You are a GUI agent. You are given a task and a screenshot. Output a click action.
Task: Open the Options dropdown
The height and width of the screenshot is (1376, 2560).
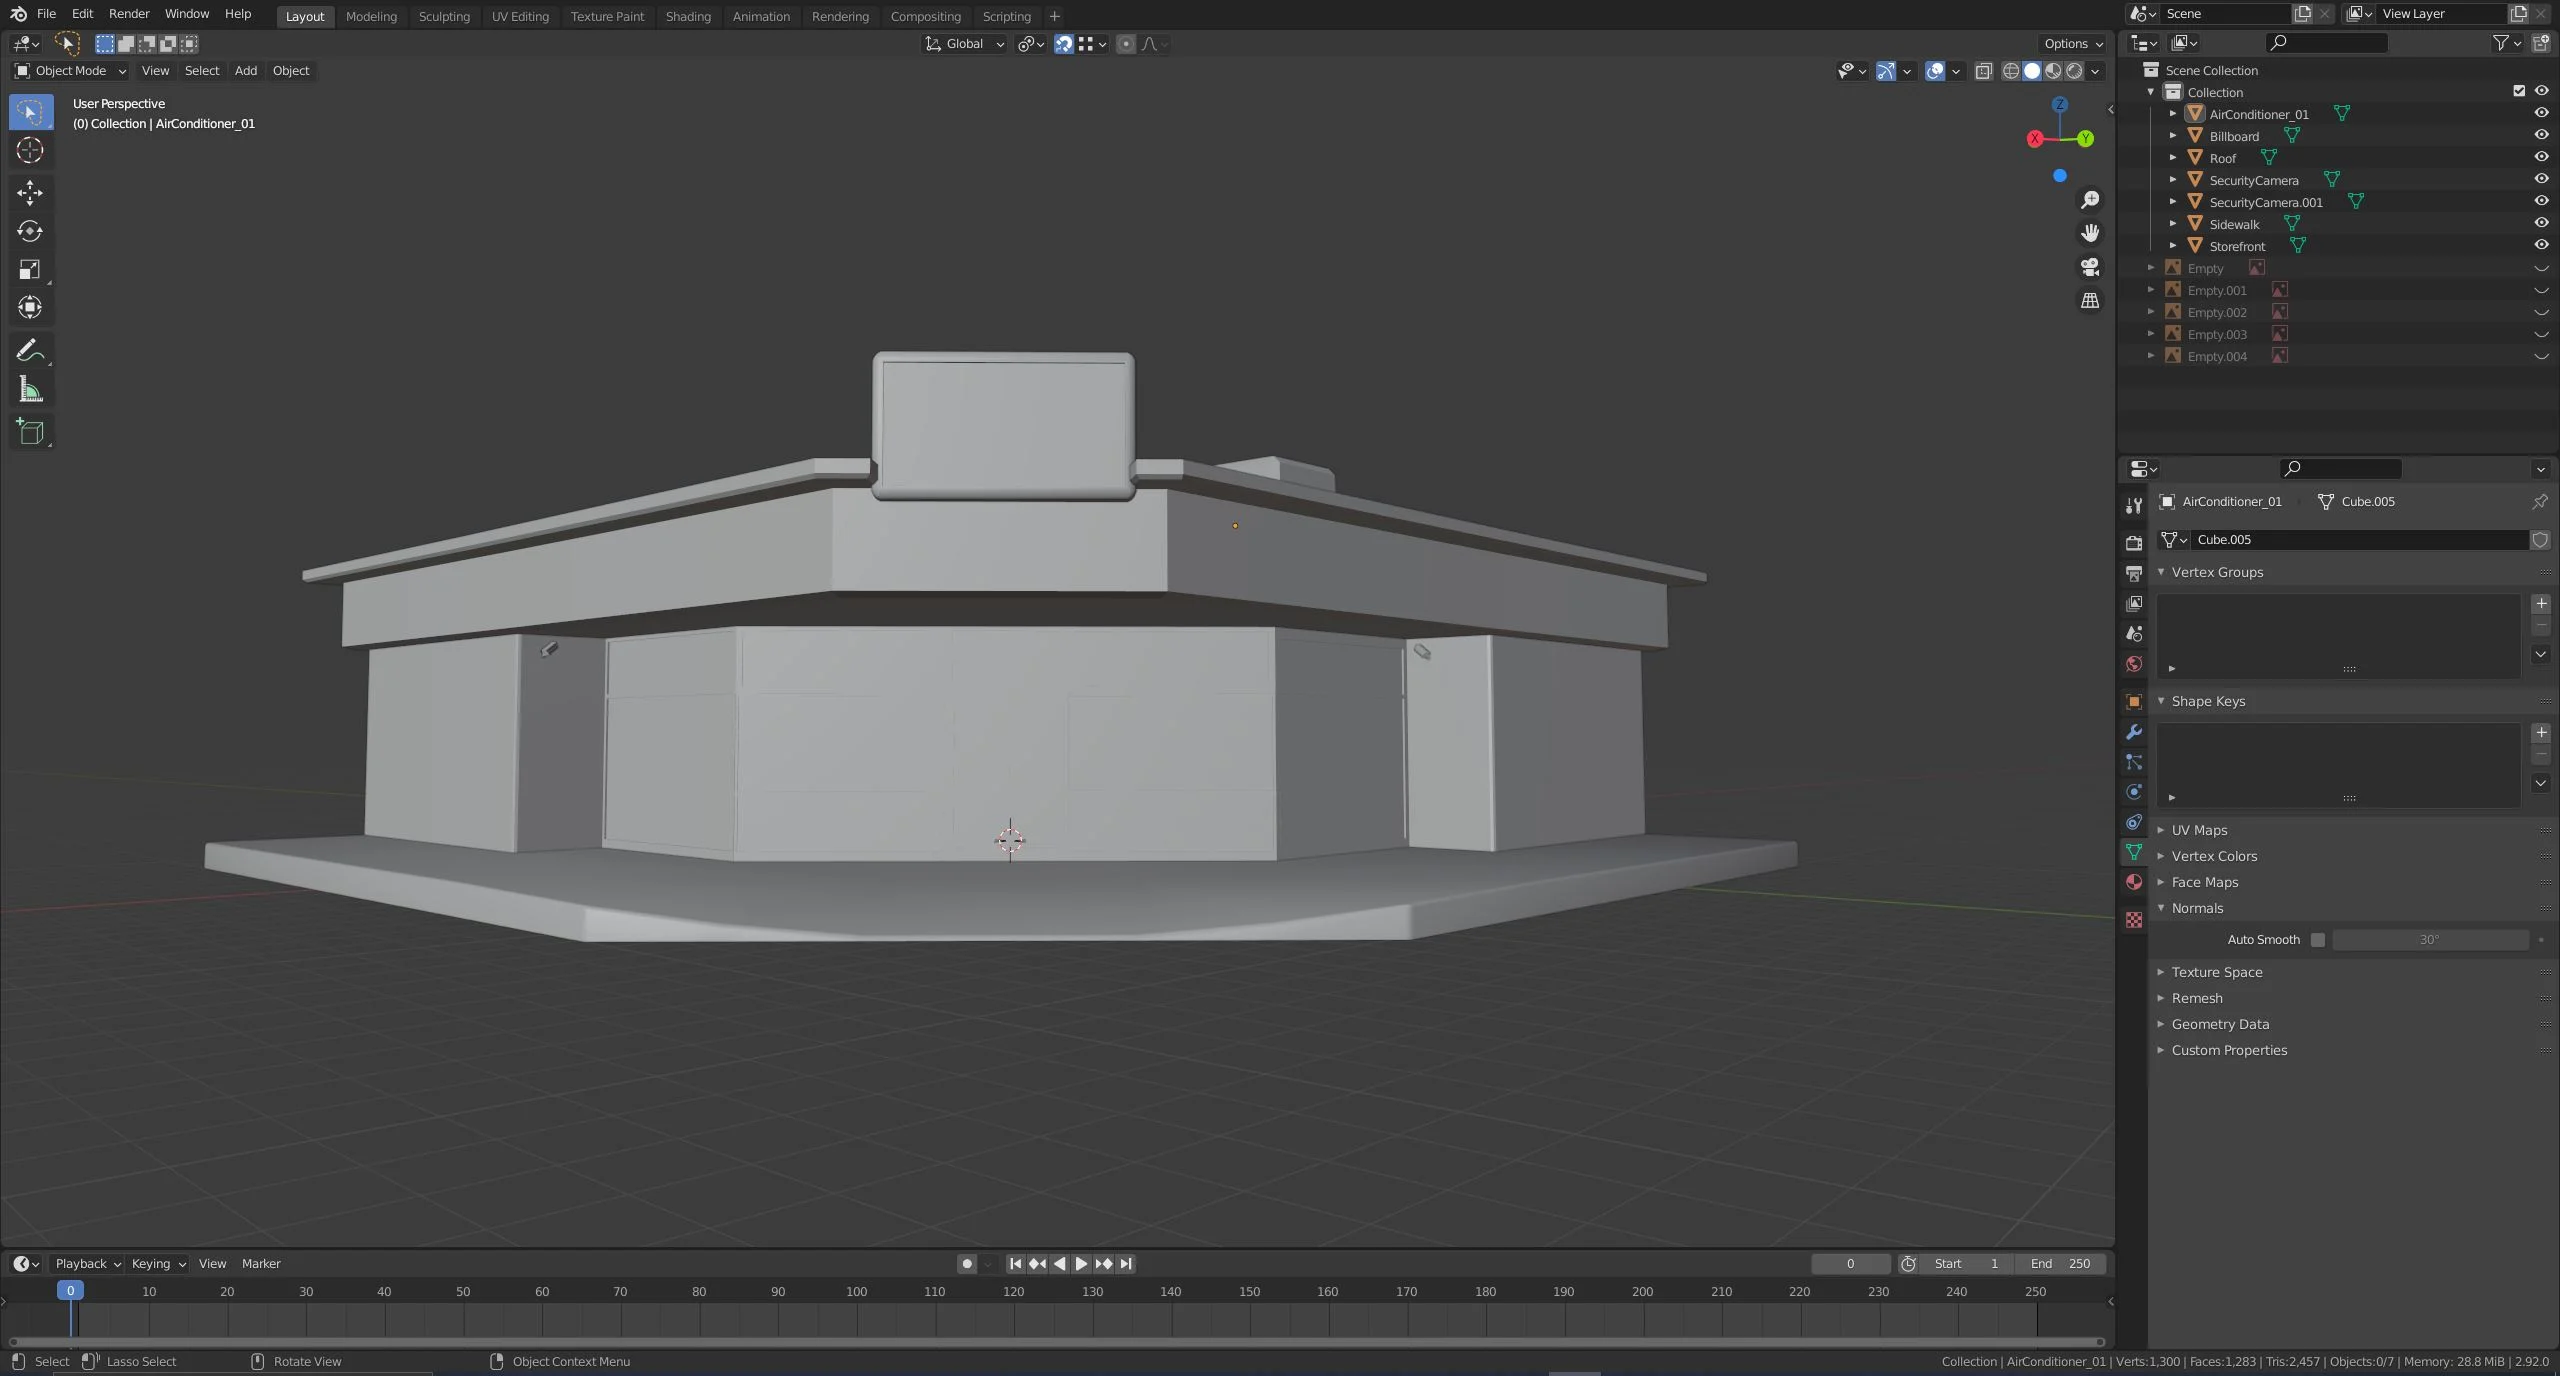point(2073,44)
